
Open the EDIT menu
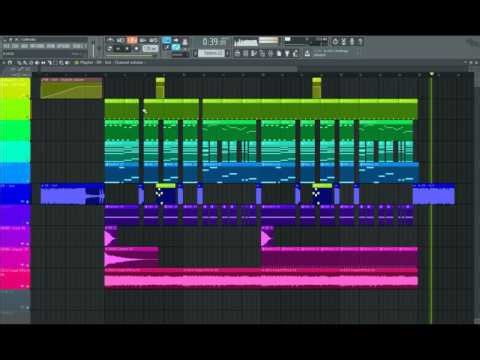15,46
